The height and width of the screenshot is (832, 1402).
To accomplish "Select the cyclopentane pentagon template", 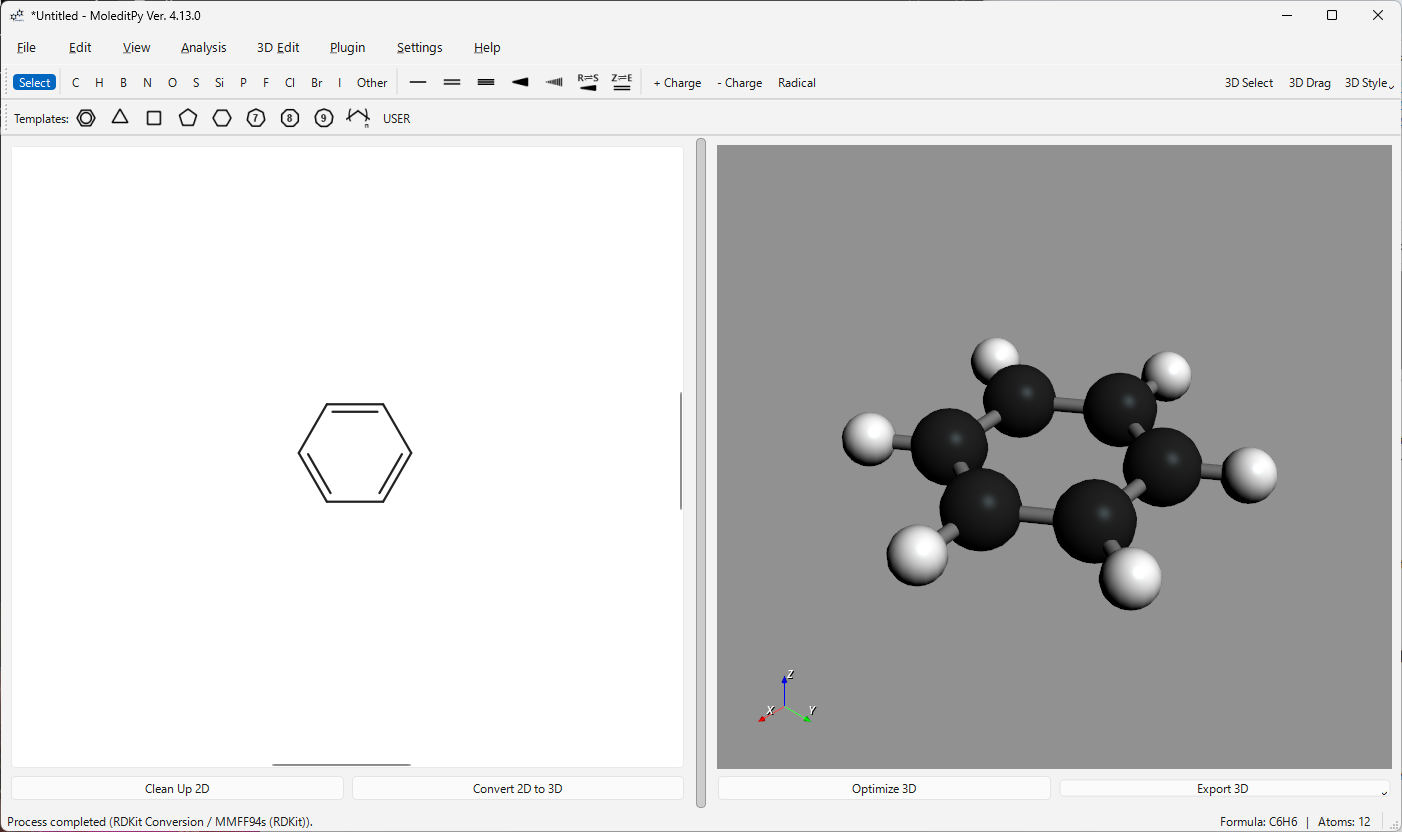I will 188,118.
